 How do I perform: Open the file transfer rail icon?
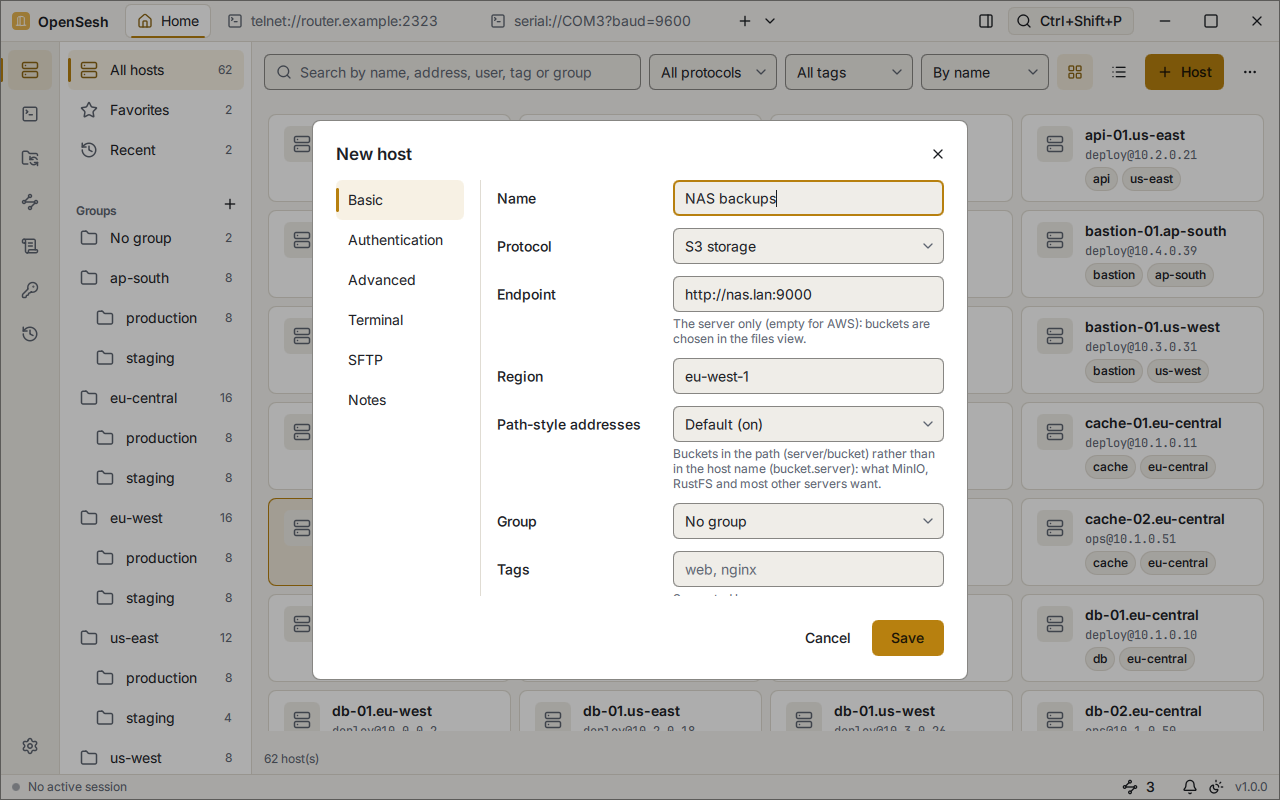point(30,158)
